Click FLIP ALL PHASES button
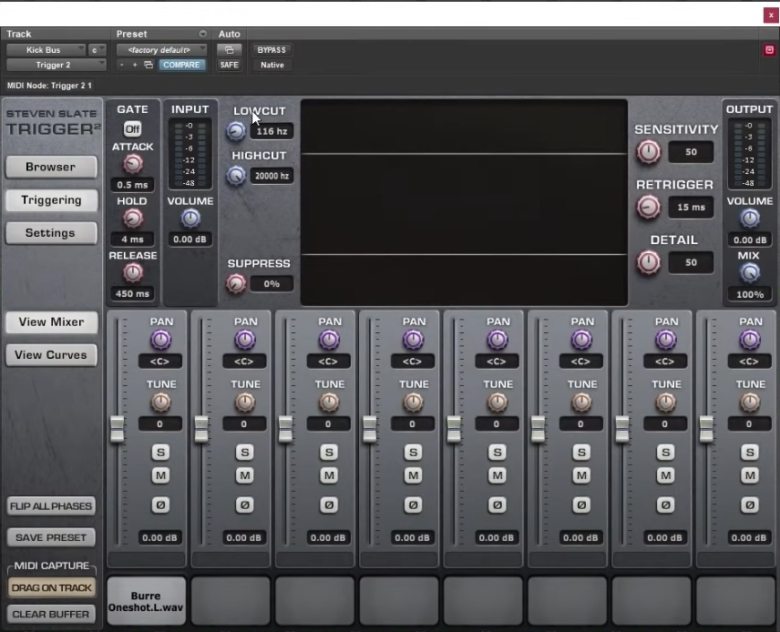Screen dimensions: 780x632 [51, 506]
